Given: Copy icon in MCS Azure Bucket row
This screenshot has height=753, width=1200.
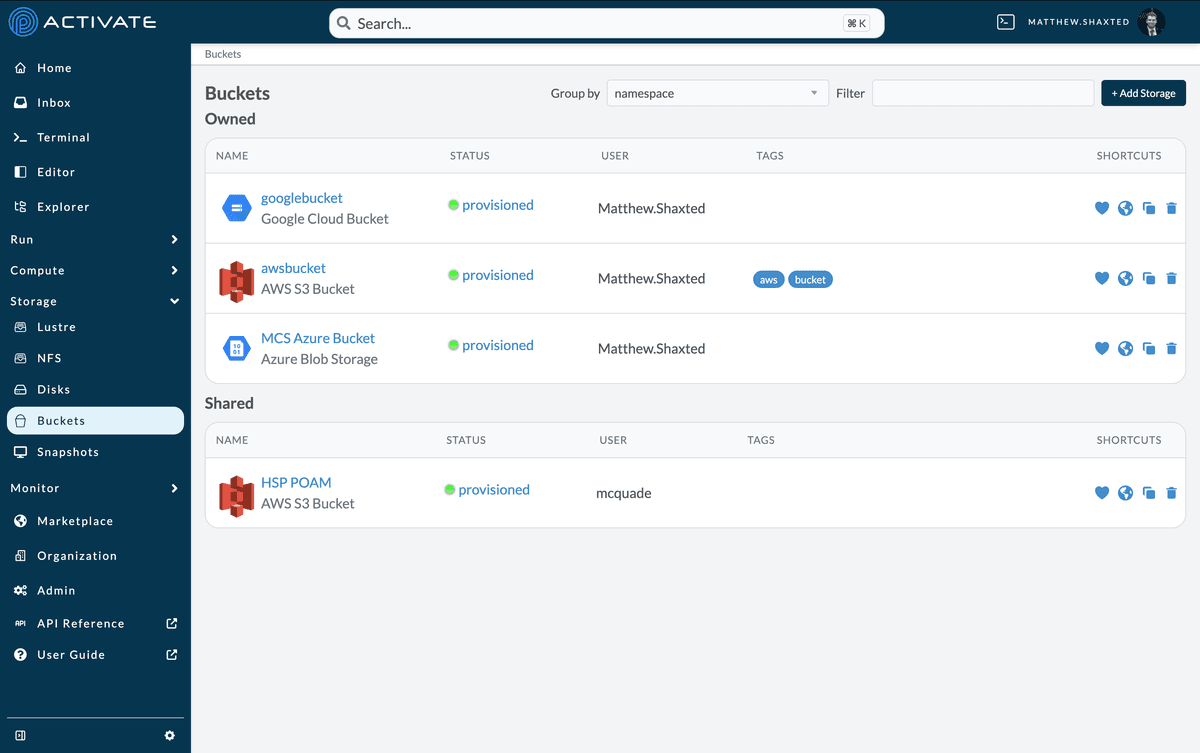Looking at the screenshot, I should tap(1149, 348).
